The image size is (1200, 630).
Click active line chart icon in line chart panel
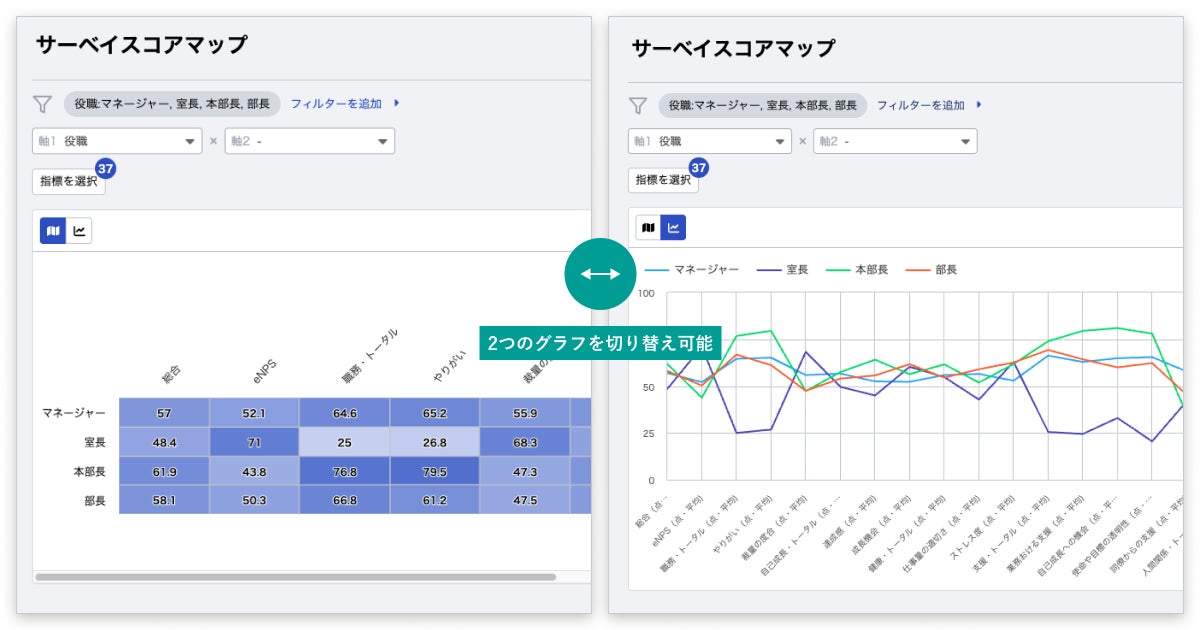(x=673, y=228)
